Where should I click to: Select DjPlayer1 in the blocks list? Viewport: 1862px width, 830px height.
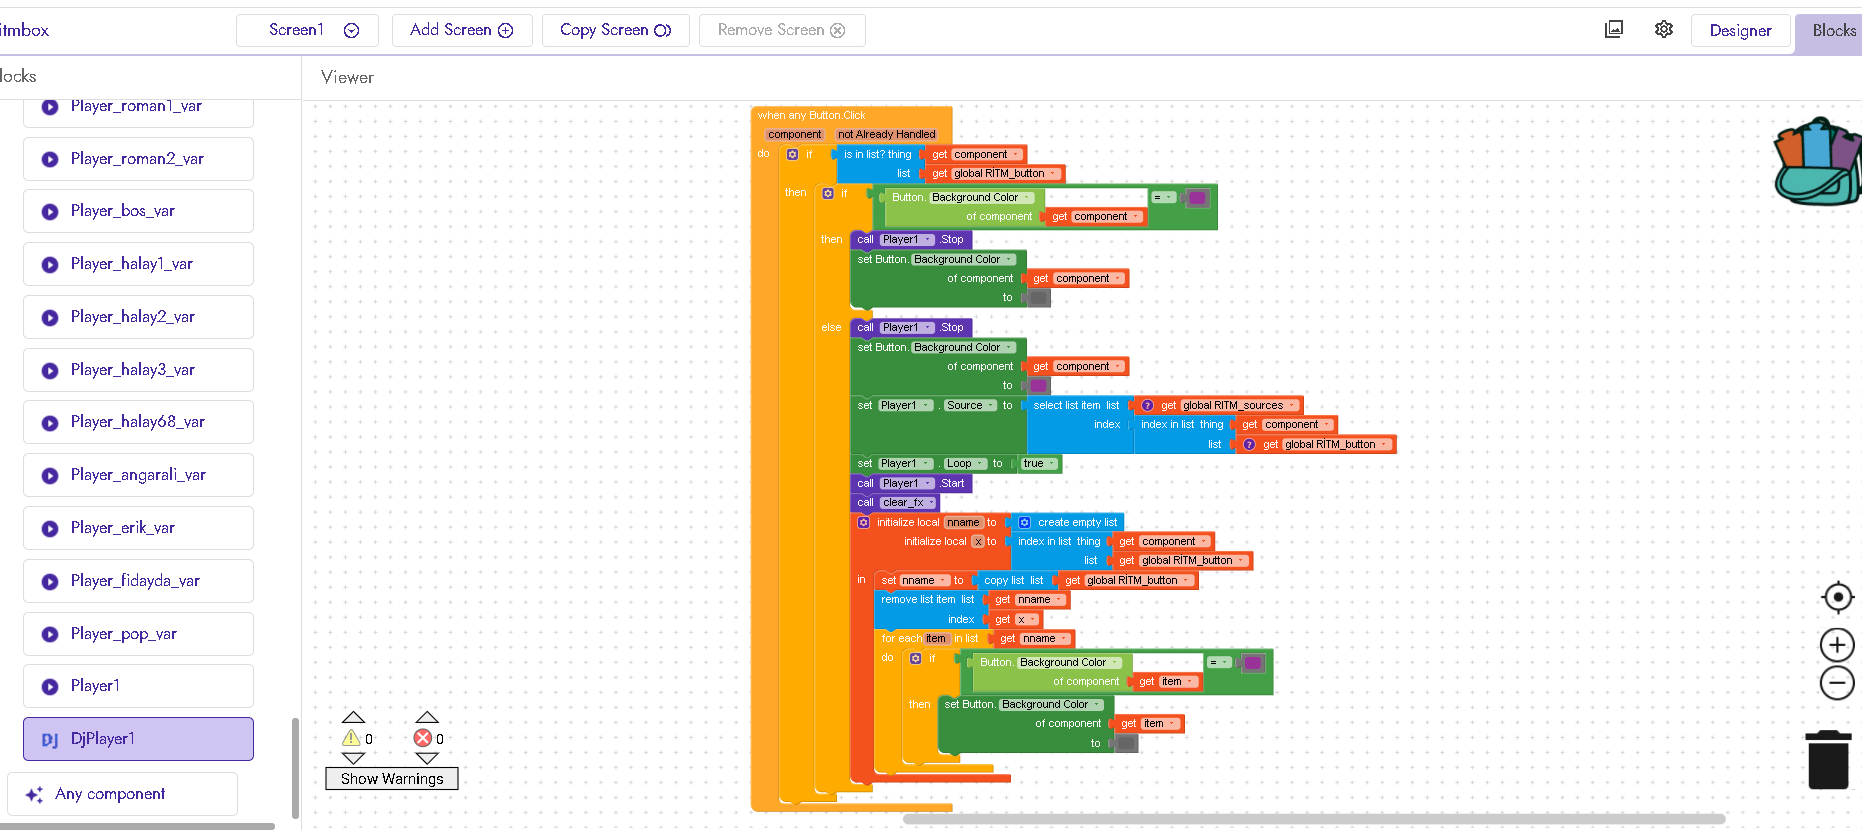click(138, 739)
